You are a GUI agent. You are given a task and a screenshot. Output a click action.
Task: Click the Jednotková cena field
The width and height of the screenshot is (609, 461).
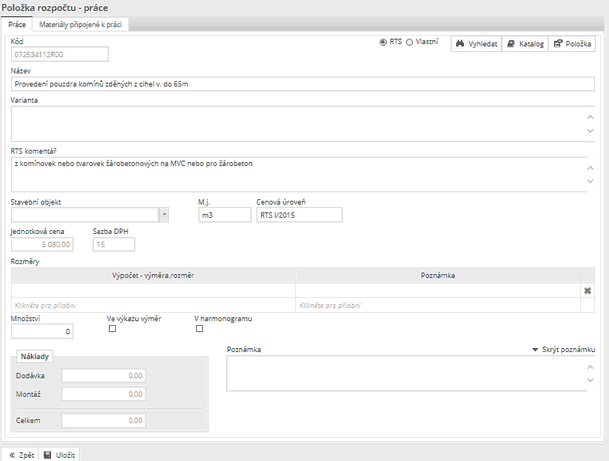[42, 244]
